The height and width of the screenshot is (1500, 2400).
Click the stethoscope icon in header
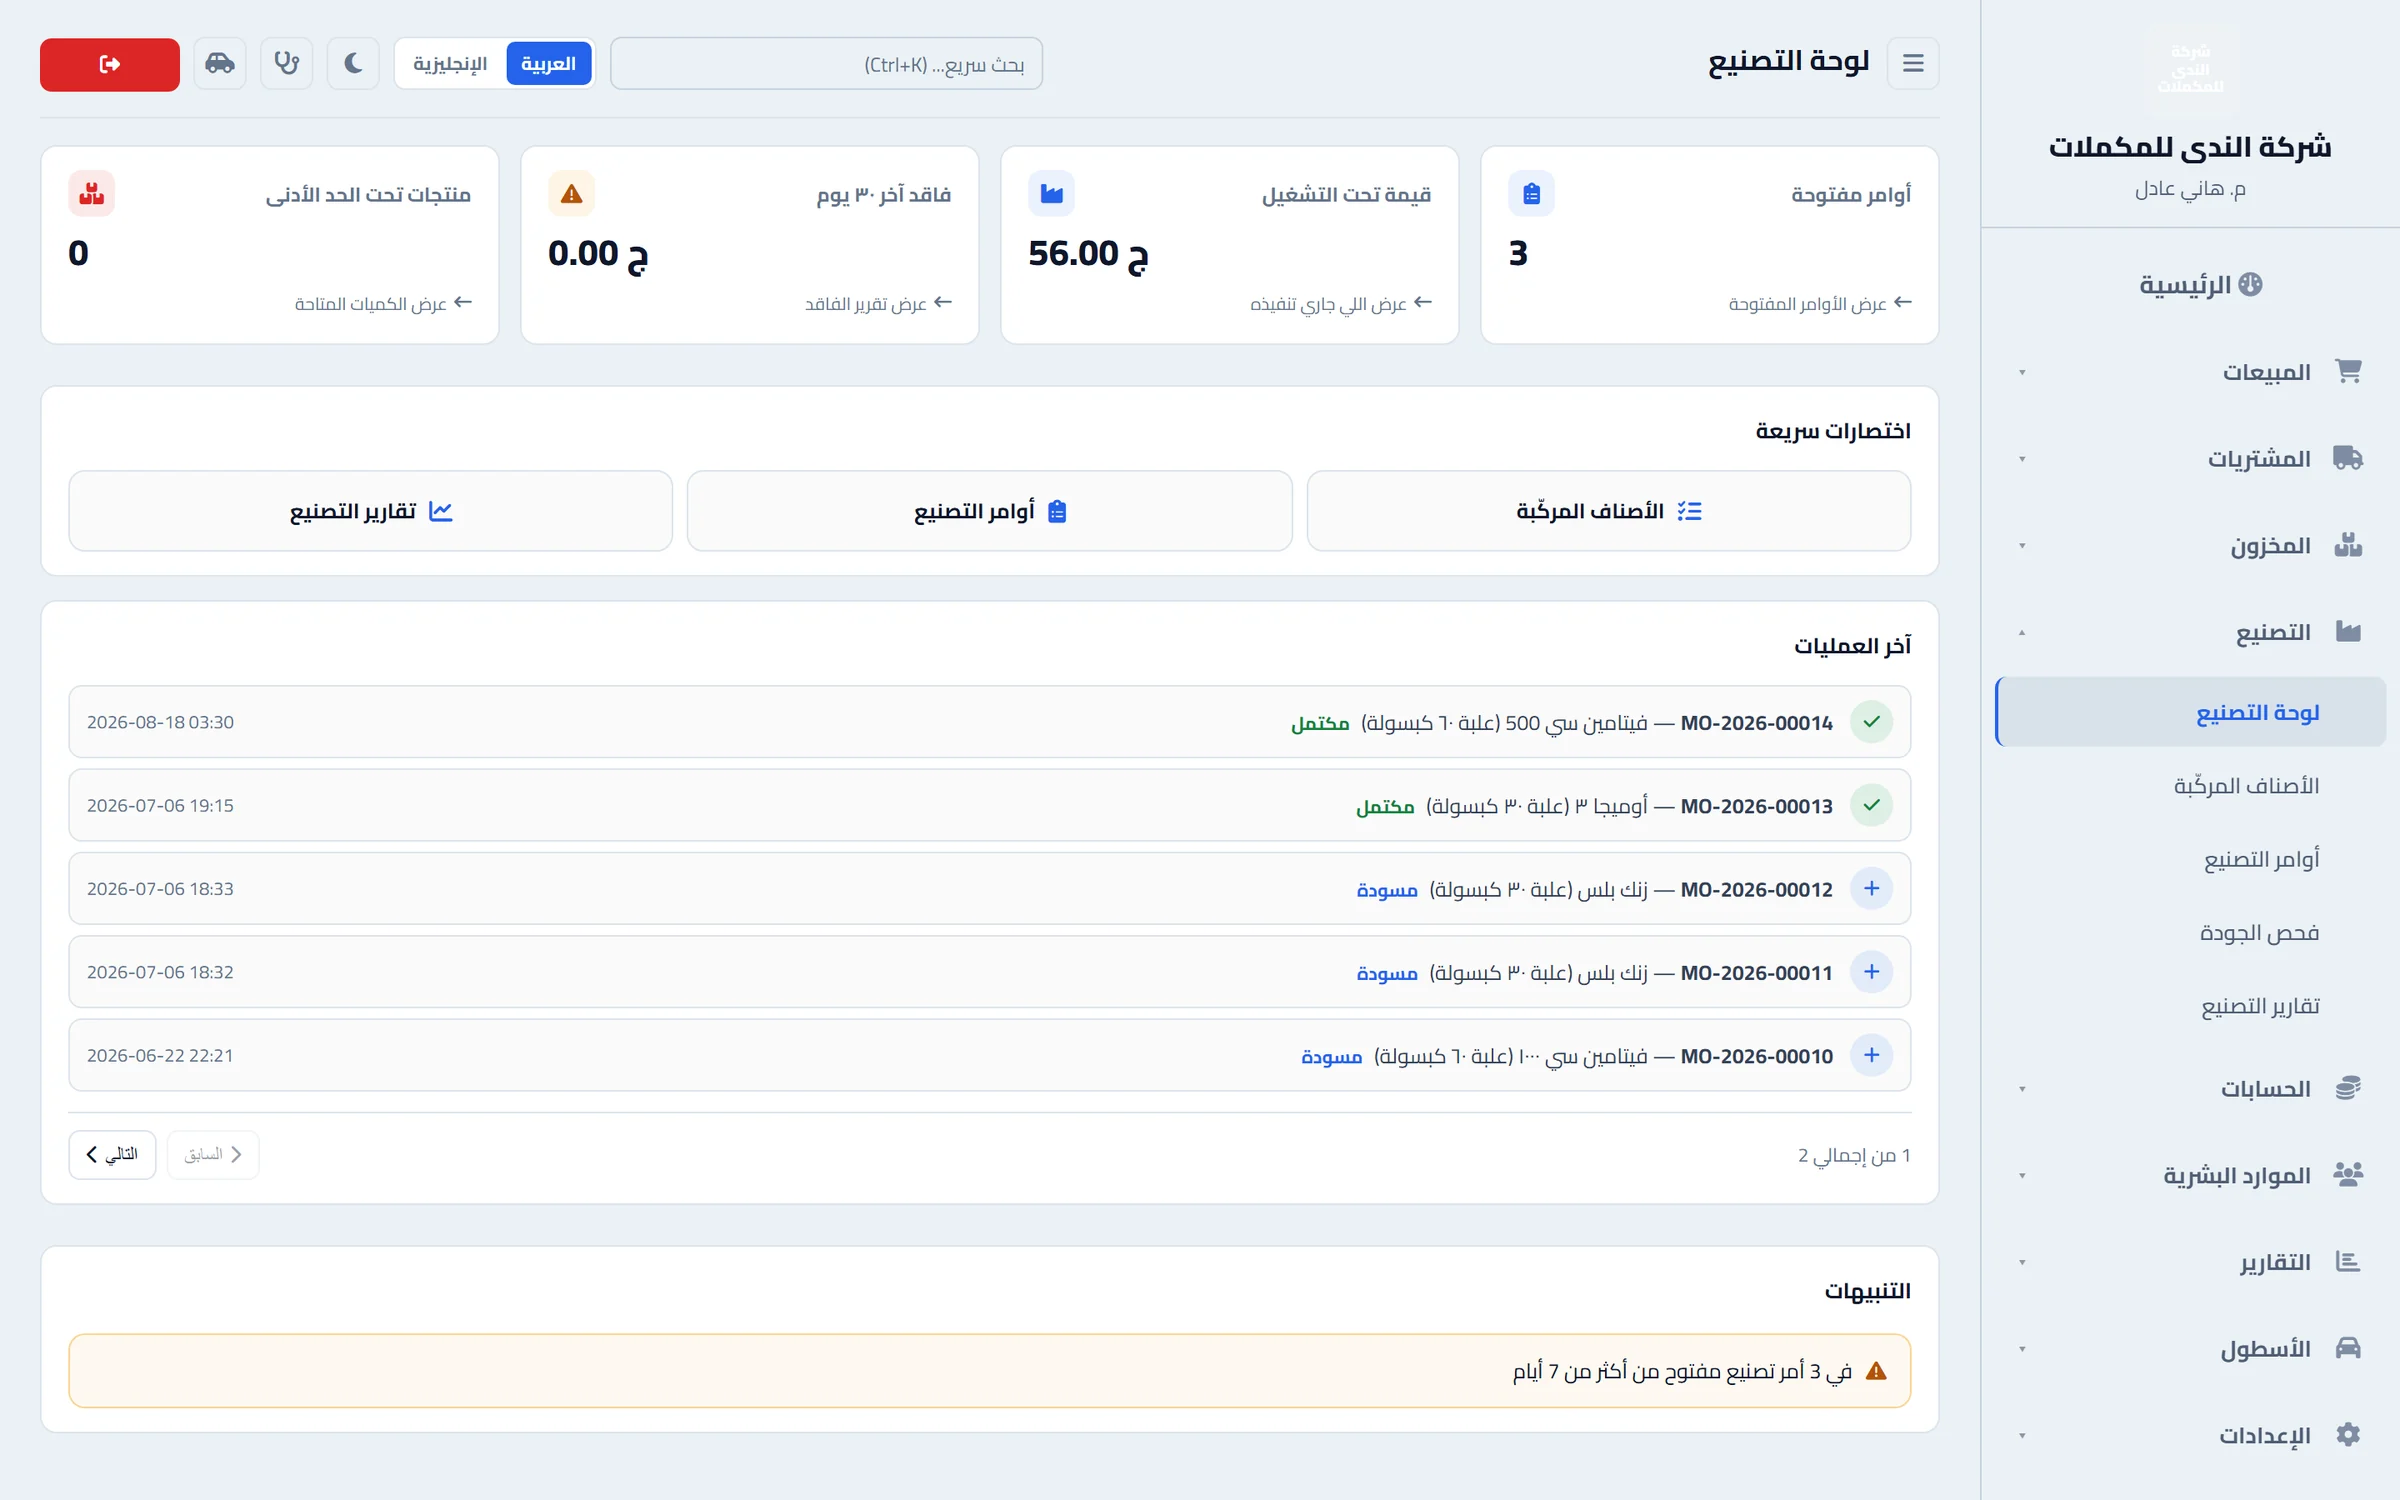[287, 64]
